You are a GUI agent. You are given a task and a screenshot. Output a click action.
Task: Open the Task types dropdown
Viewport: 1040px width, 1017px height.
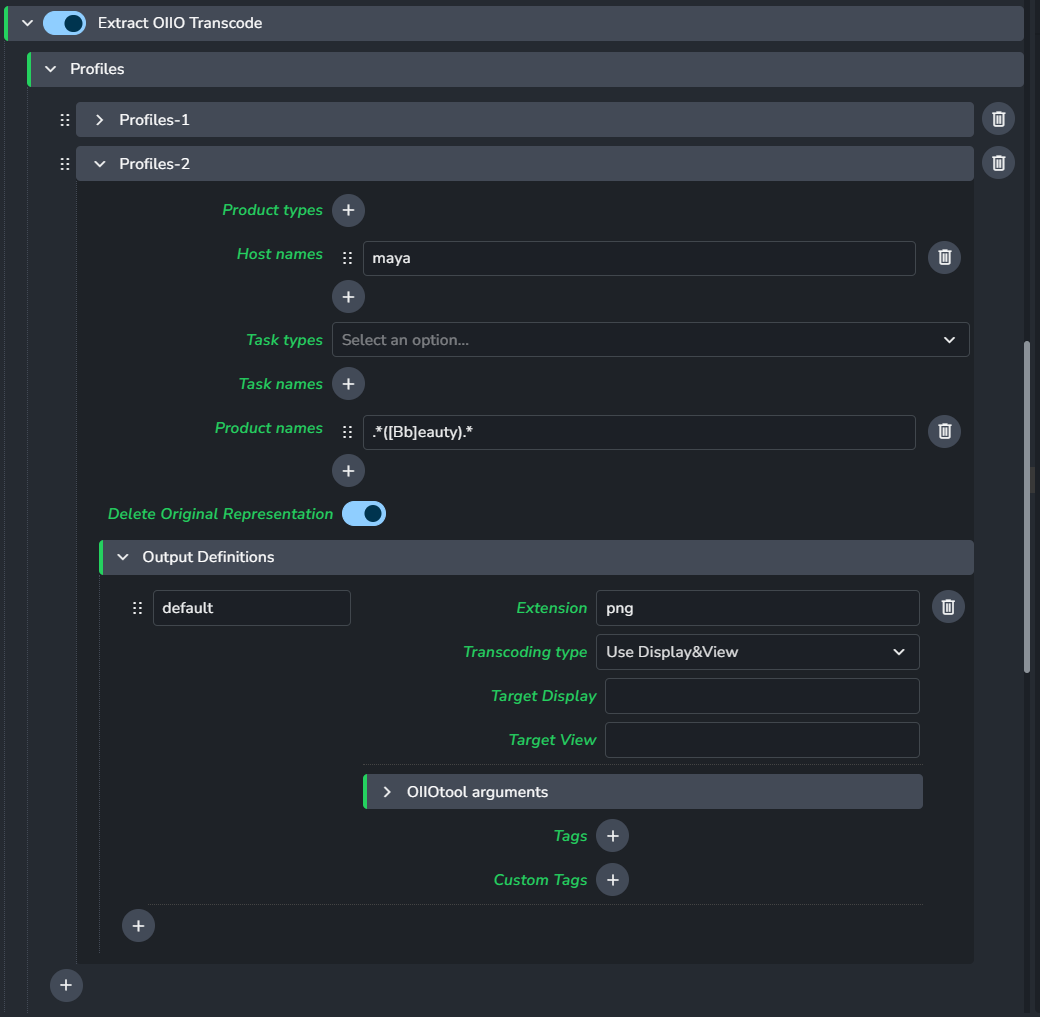(x=650, y=340)
